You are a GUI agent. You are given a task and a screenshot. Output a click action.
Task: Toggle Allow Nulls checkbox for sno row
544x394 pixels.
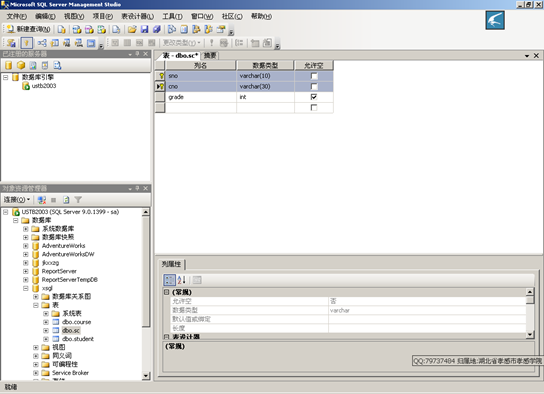[314, 76]
